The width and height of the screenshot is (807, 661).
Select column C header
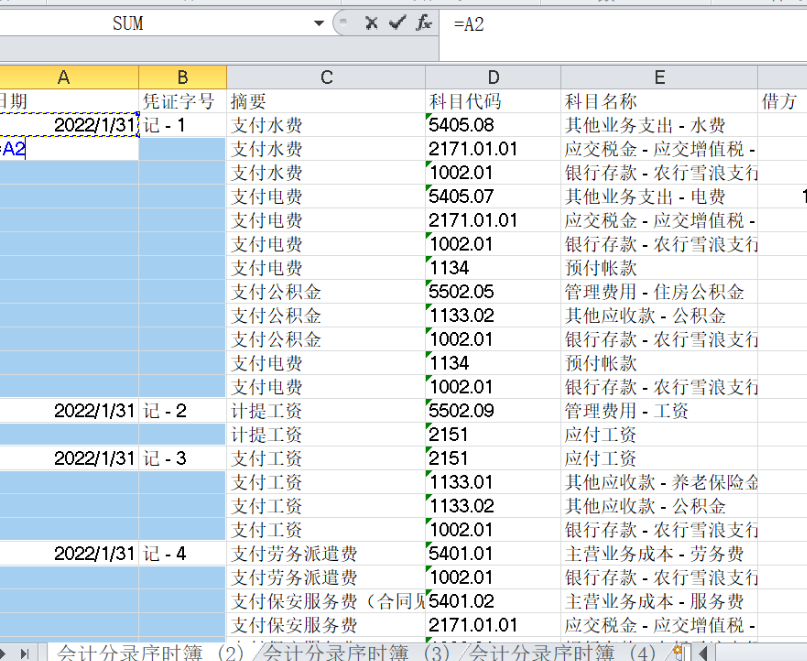tap(326, 77)
